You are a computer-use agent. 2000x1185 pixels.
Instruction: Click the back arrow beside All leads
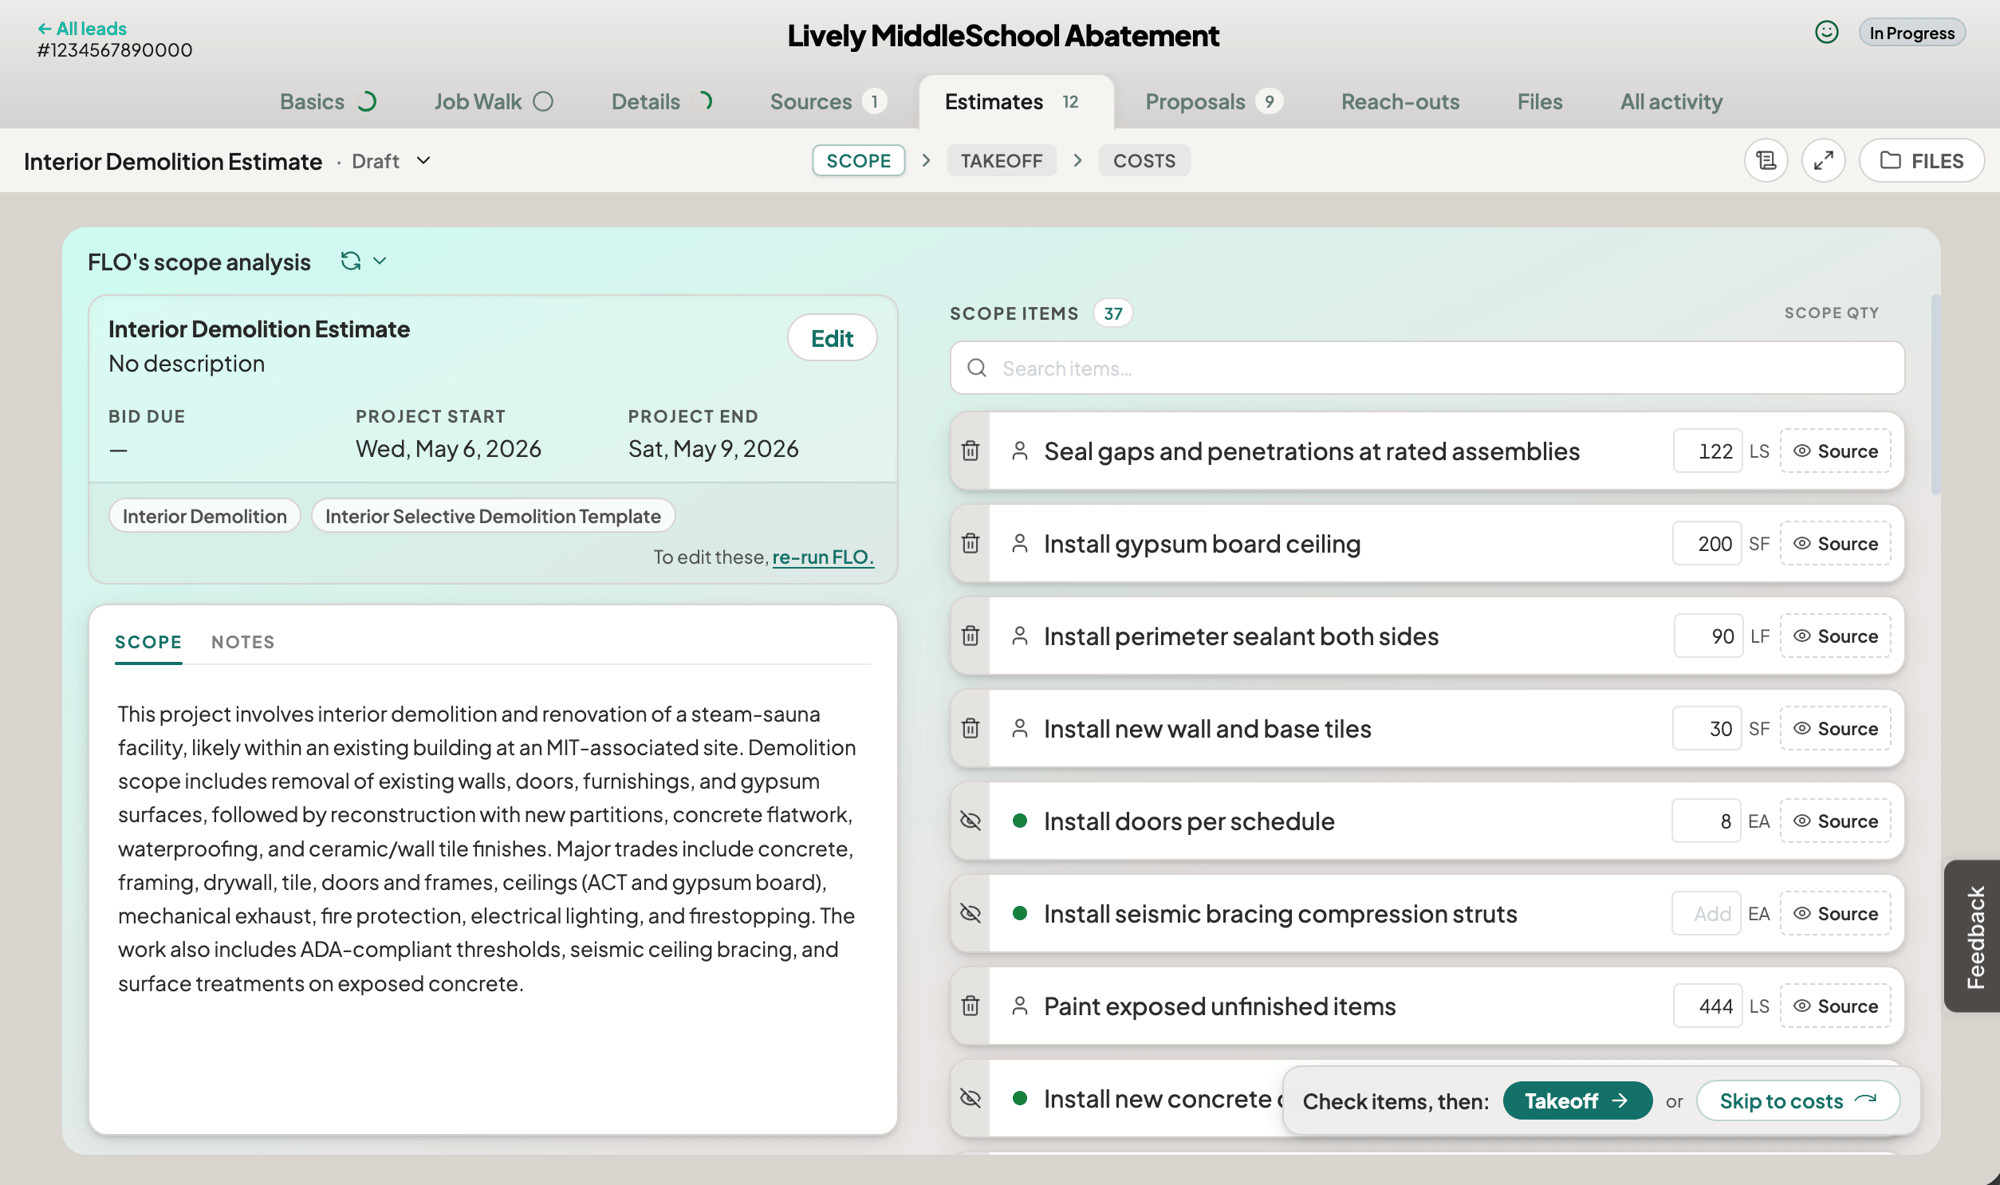(44, 29)
